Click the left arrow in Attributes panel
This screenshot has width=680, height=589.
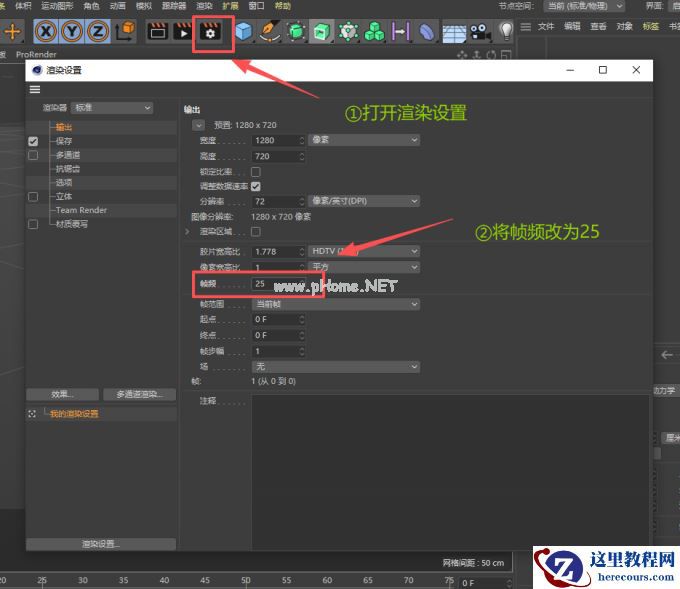(667, 355)
